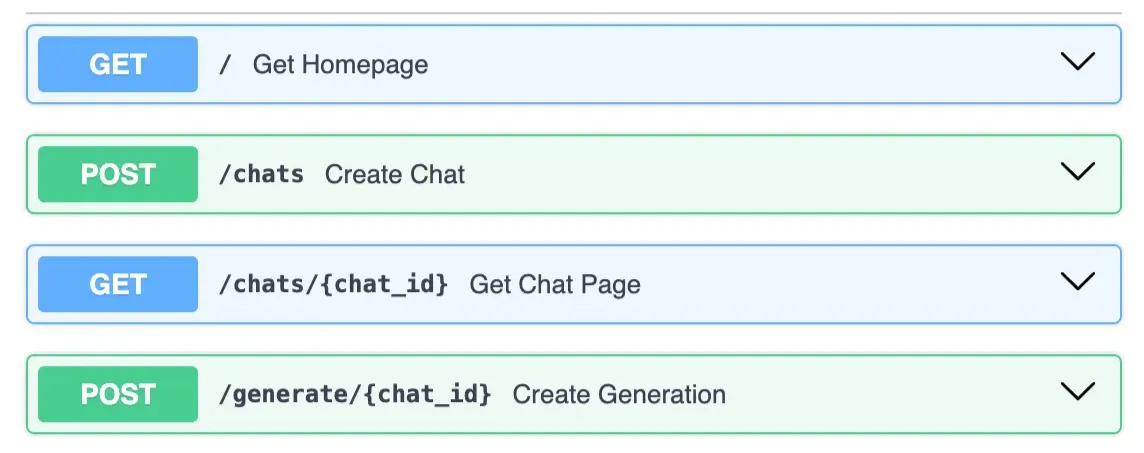Expand the Create Generation chevron arrow
Image resolution: width=1144 pixels, height=453 pixels.
(1077, 392)
